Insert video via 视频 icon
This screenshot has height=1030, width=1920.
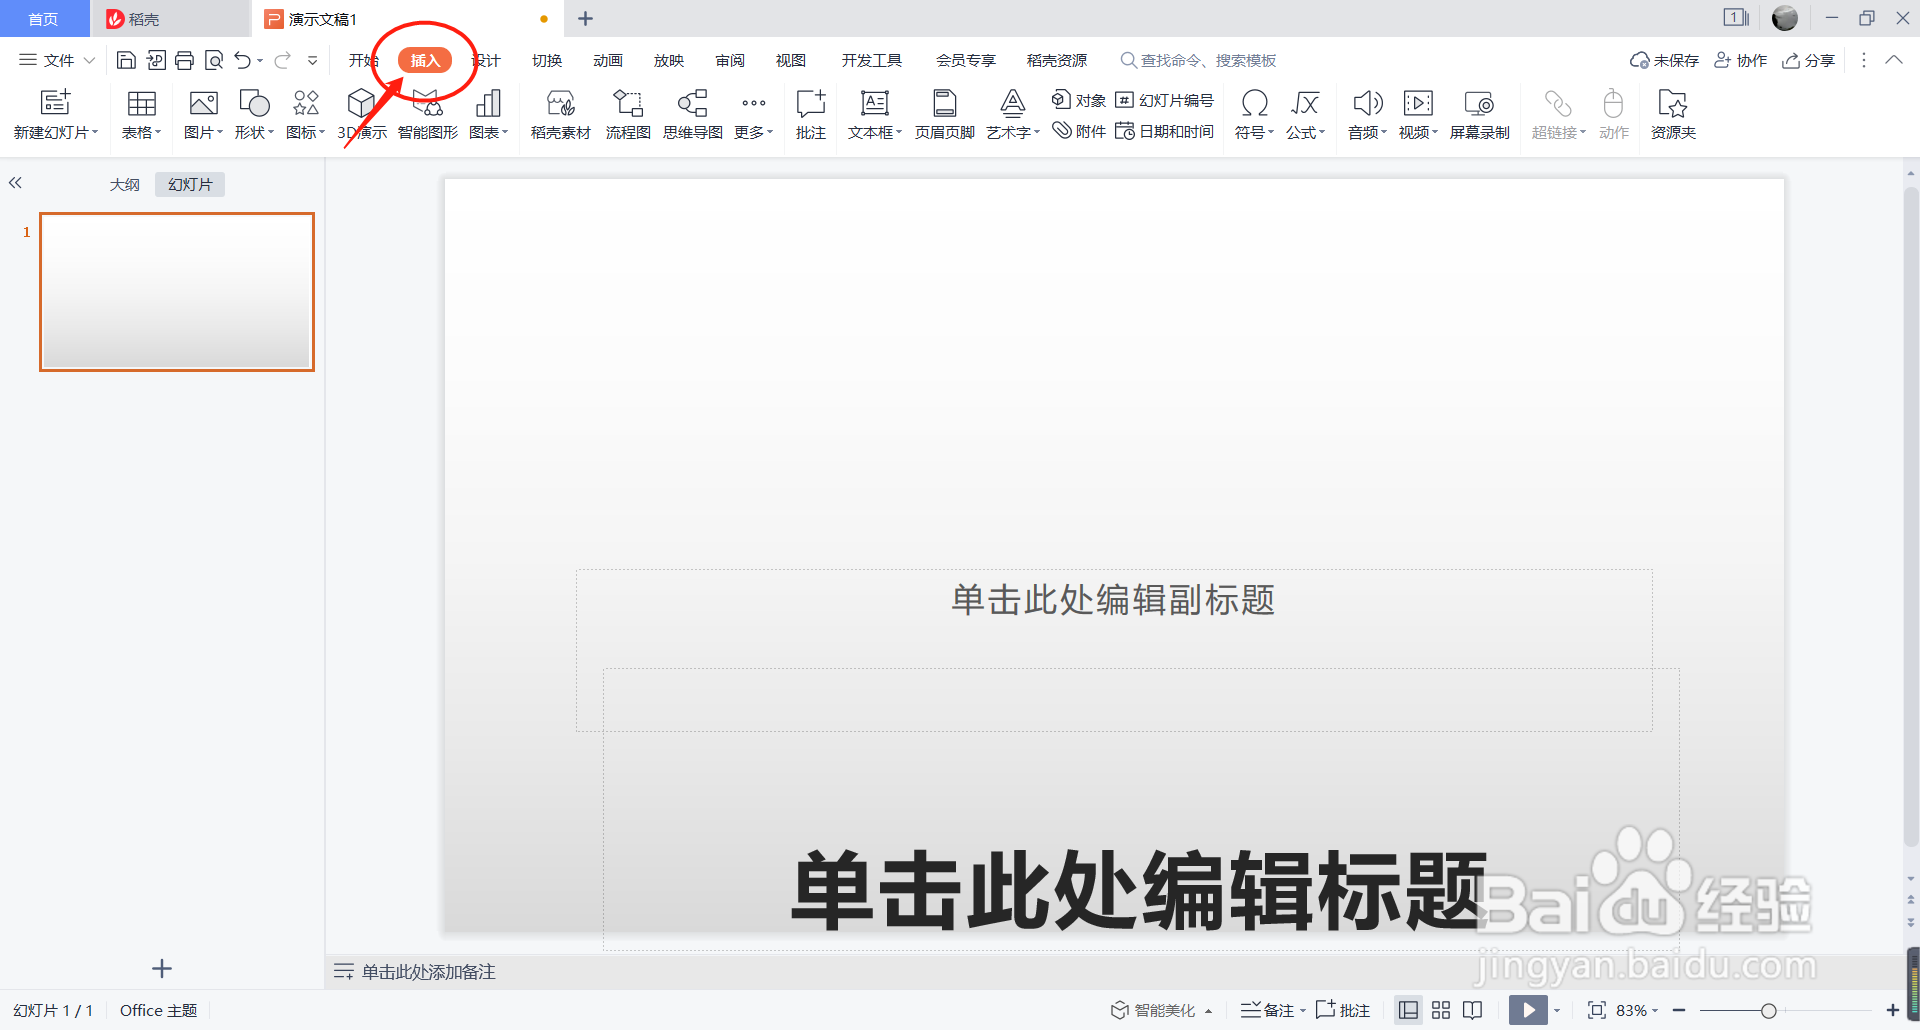[x=1418, y=103]
